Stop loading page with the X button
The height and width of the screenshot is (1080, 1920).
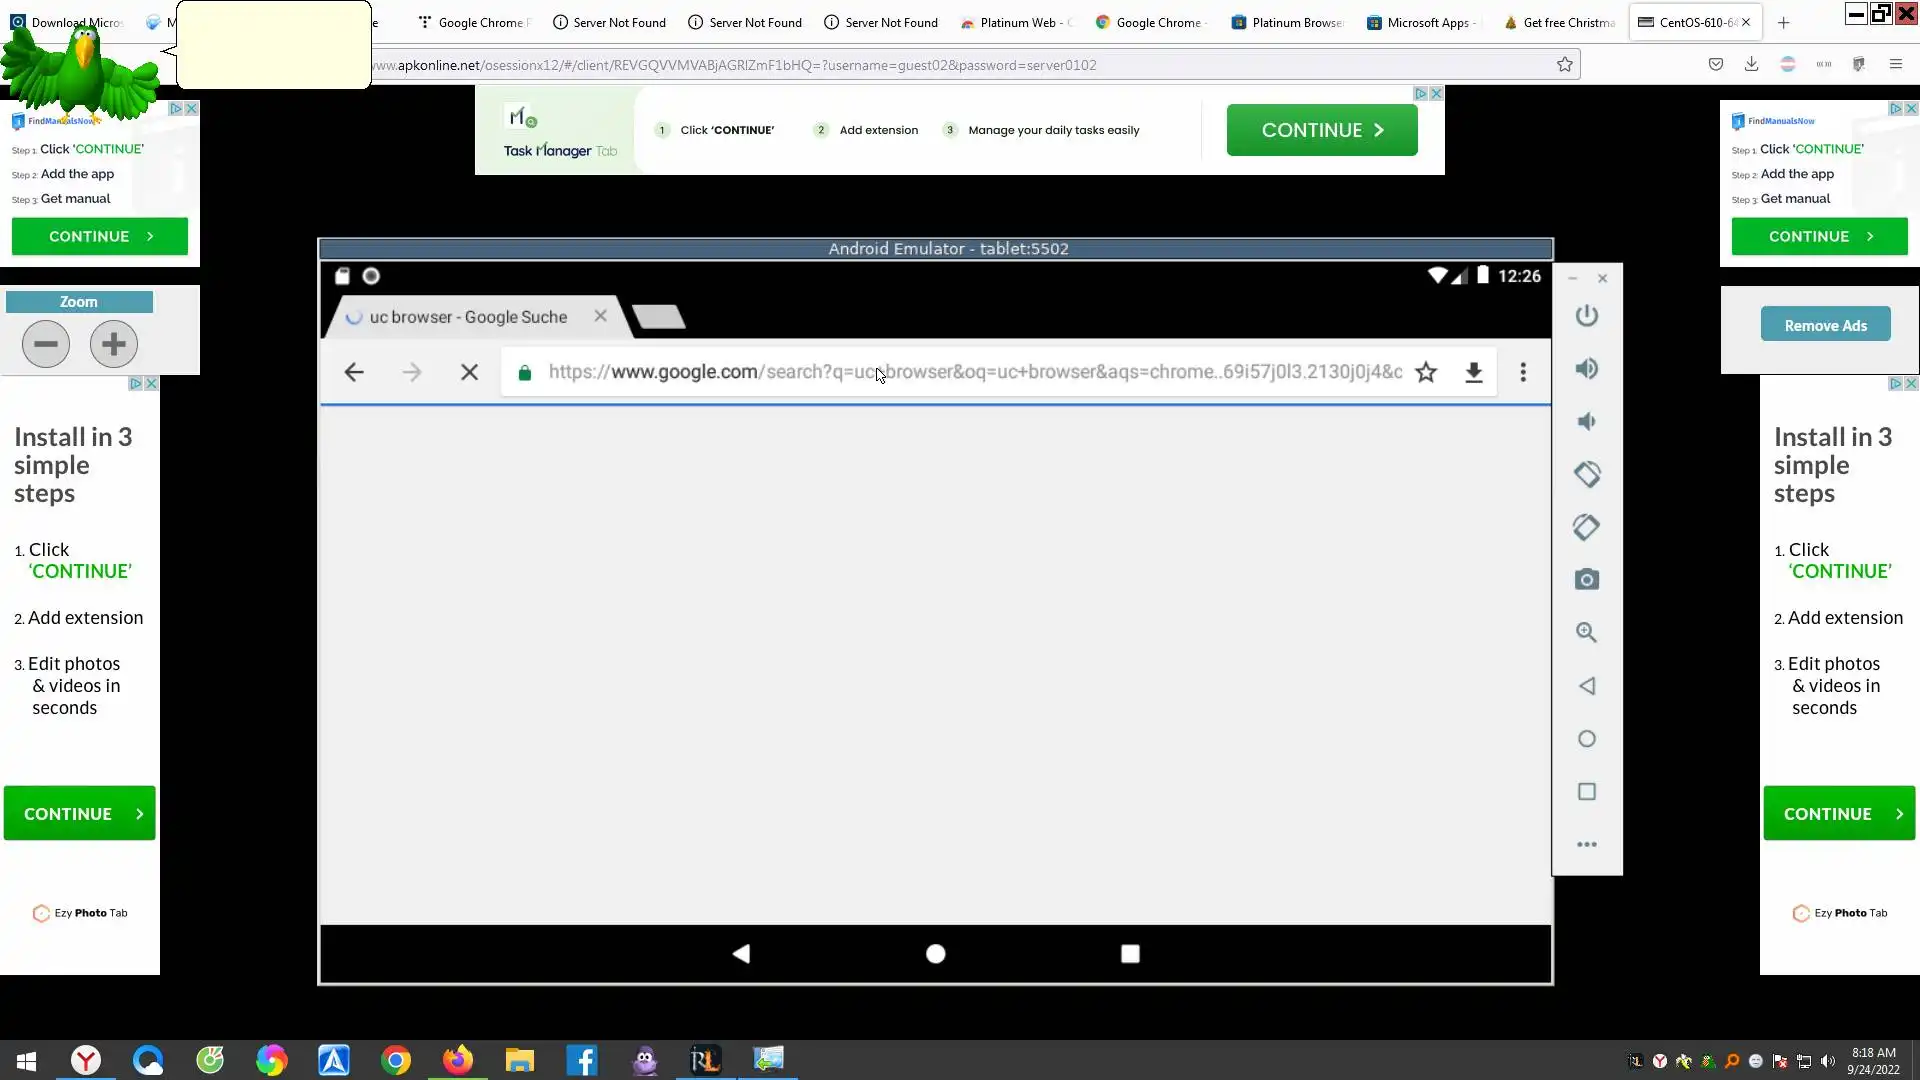469,373
